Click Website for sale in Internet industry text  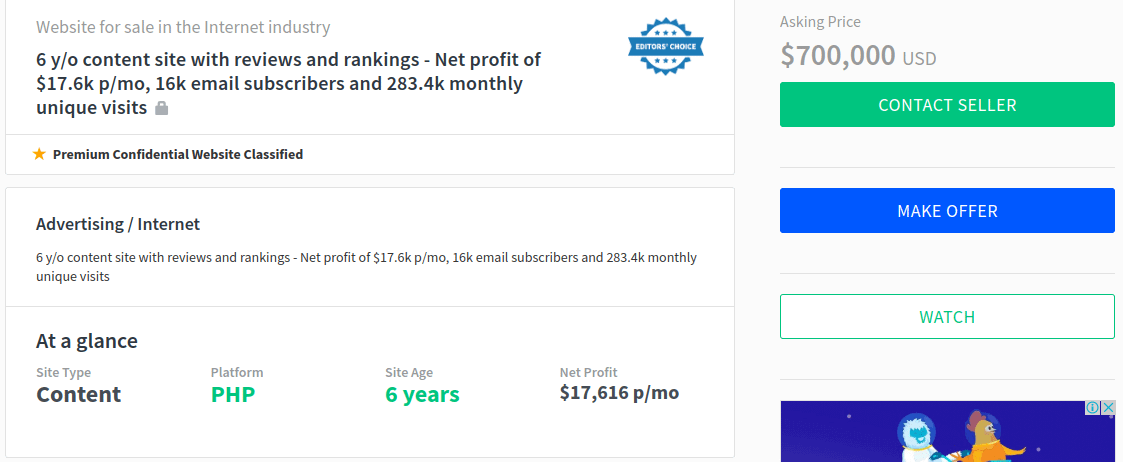[x=183, y=28]
